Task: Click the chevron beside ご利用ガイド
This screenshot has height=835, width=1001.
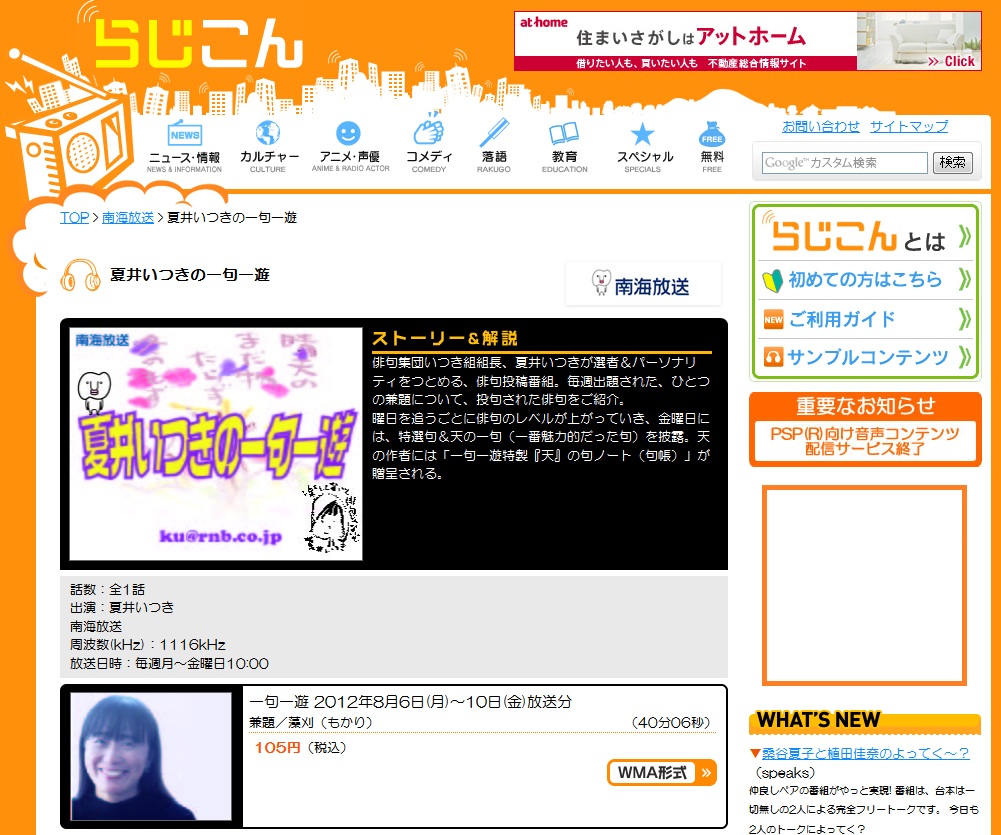Action: click(965, 319)
